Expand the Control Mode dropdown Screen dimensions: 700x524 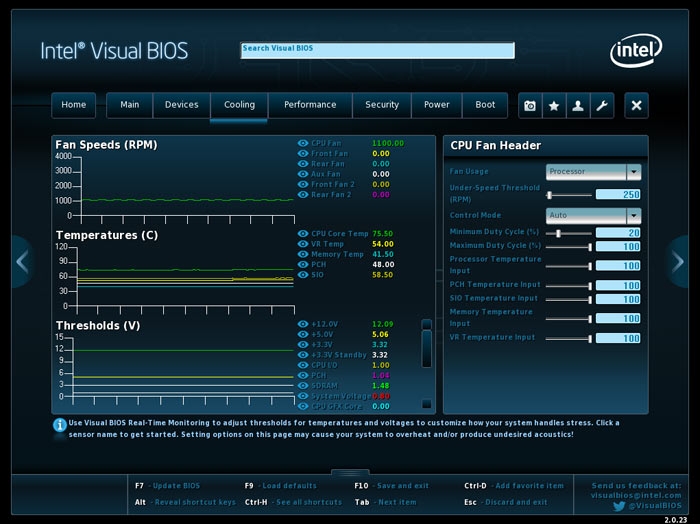(593, 216)
